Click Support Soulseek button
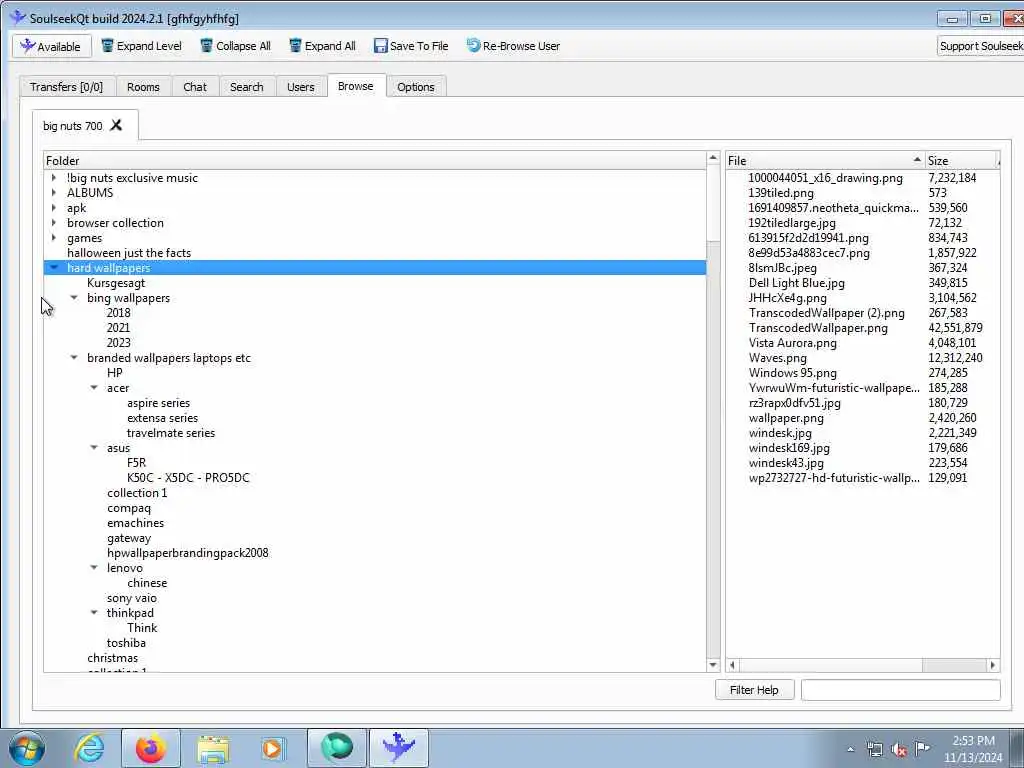Screen dimensions: 1024x768 click(x=980, y=46)
